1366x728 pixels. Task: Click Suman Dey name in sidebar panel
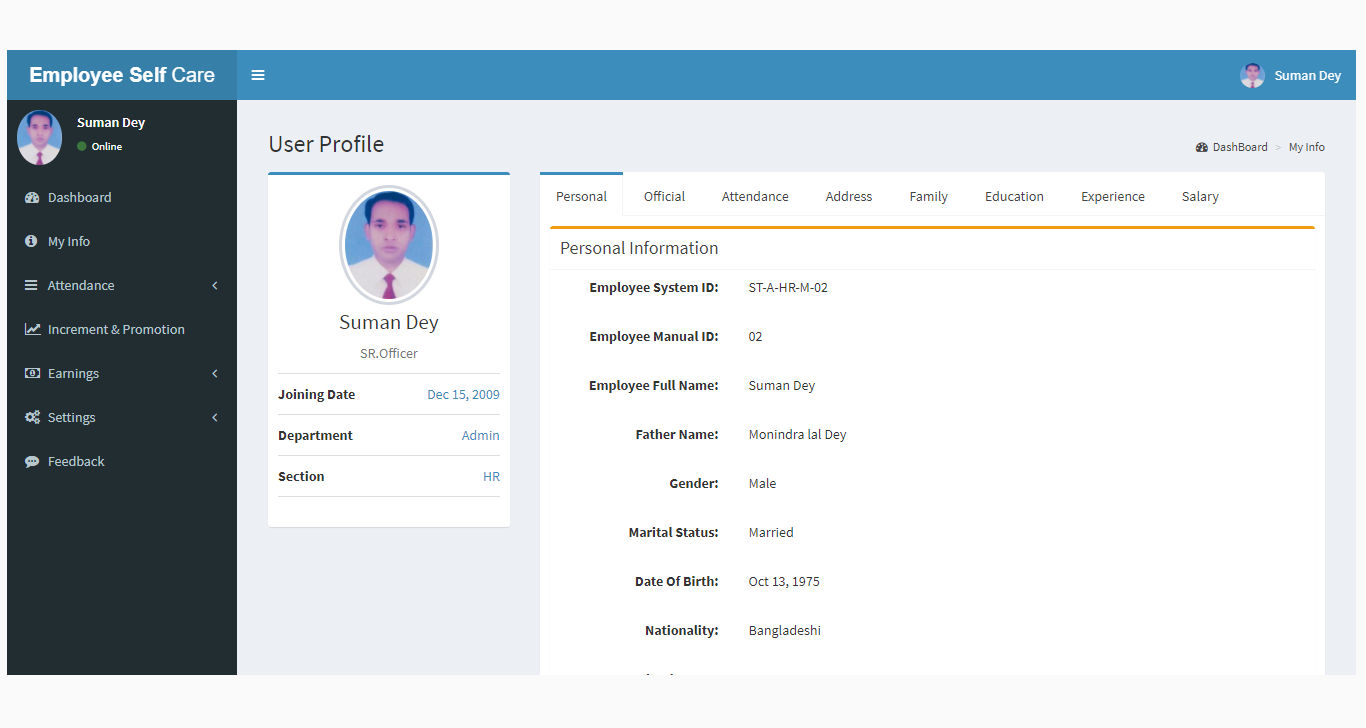click(x=111, y=122)
